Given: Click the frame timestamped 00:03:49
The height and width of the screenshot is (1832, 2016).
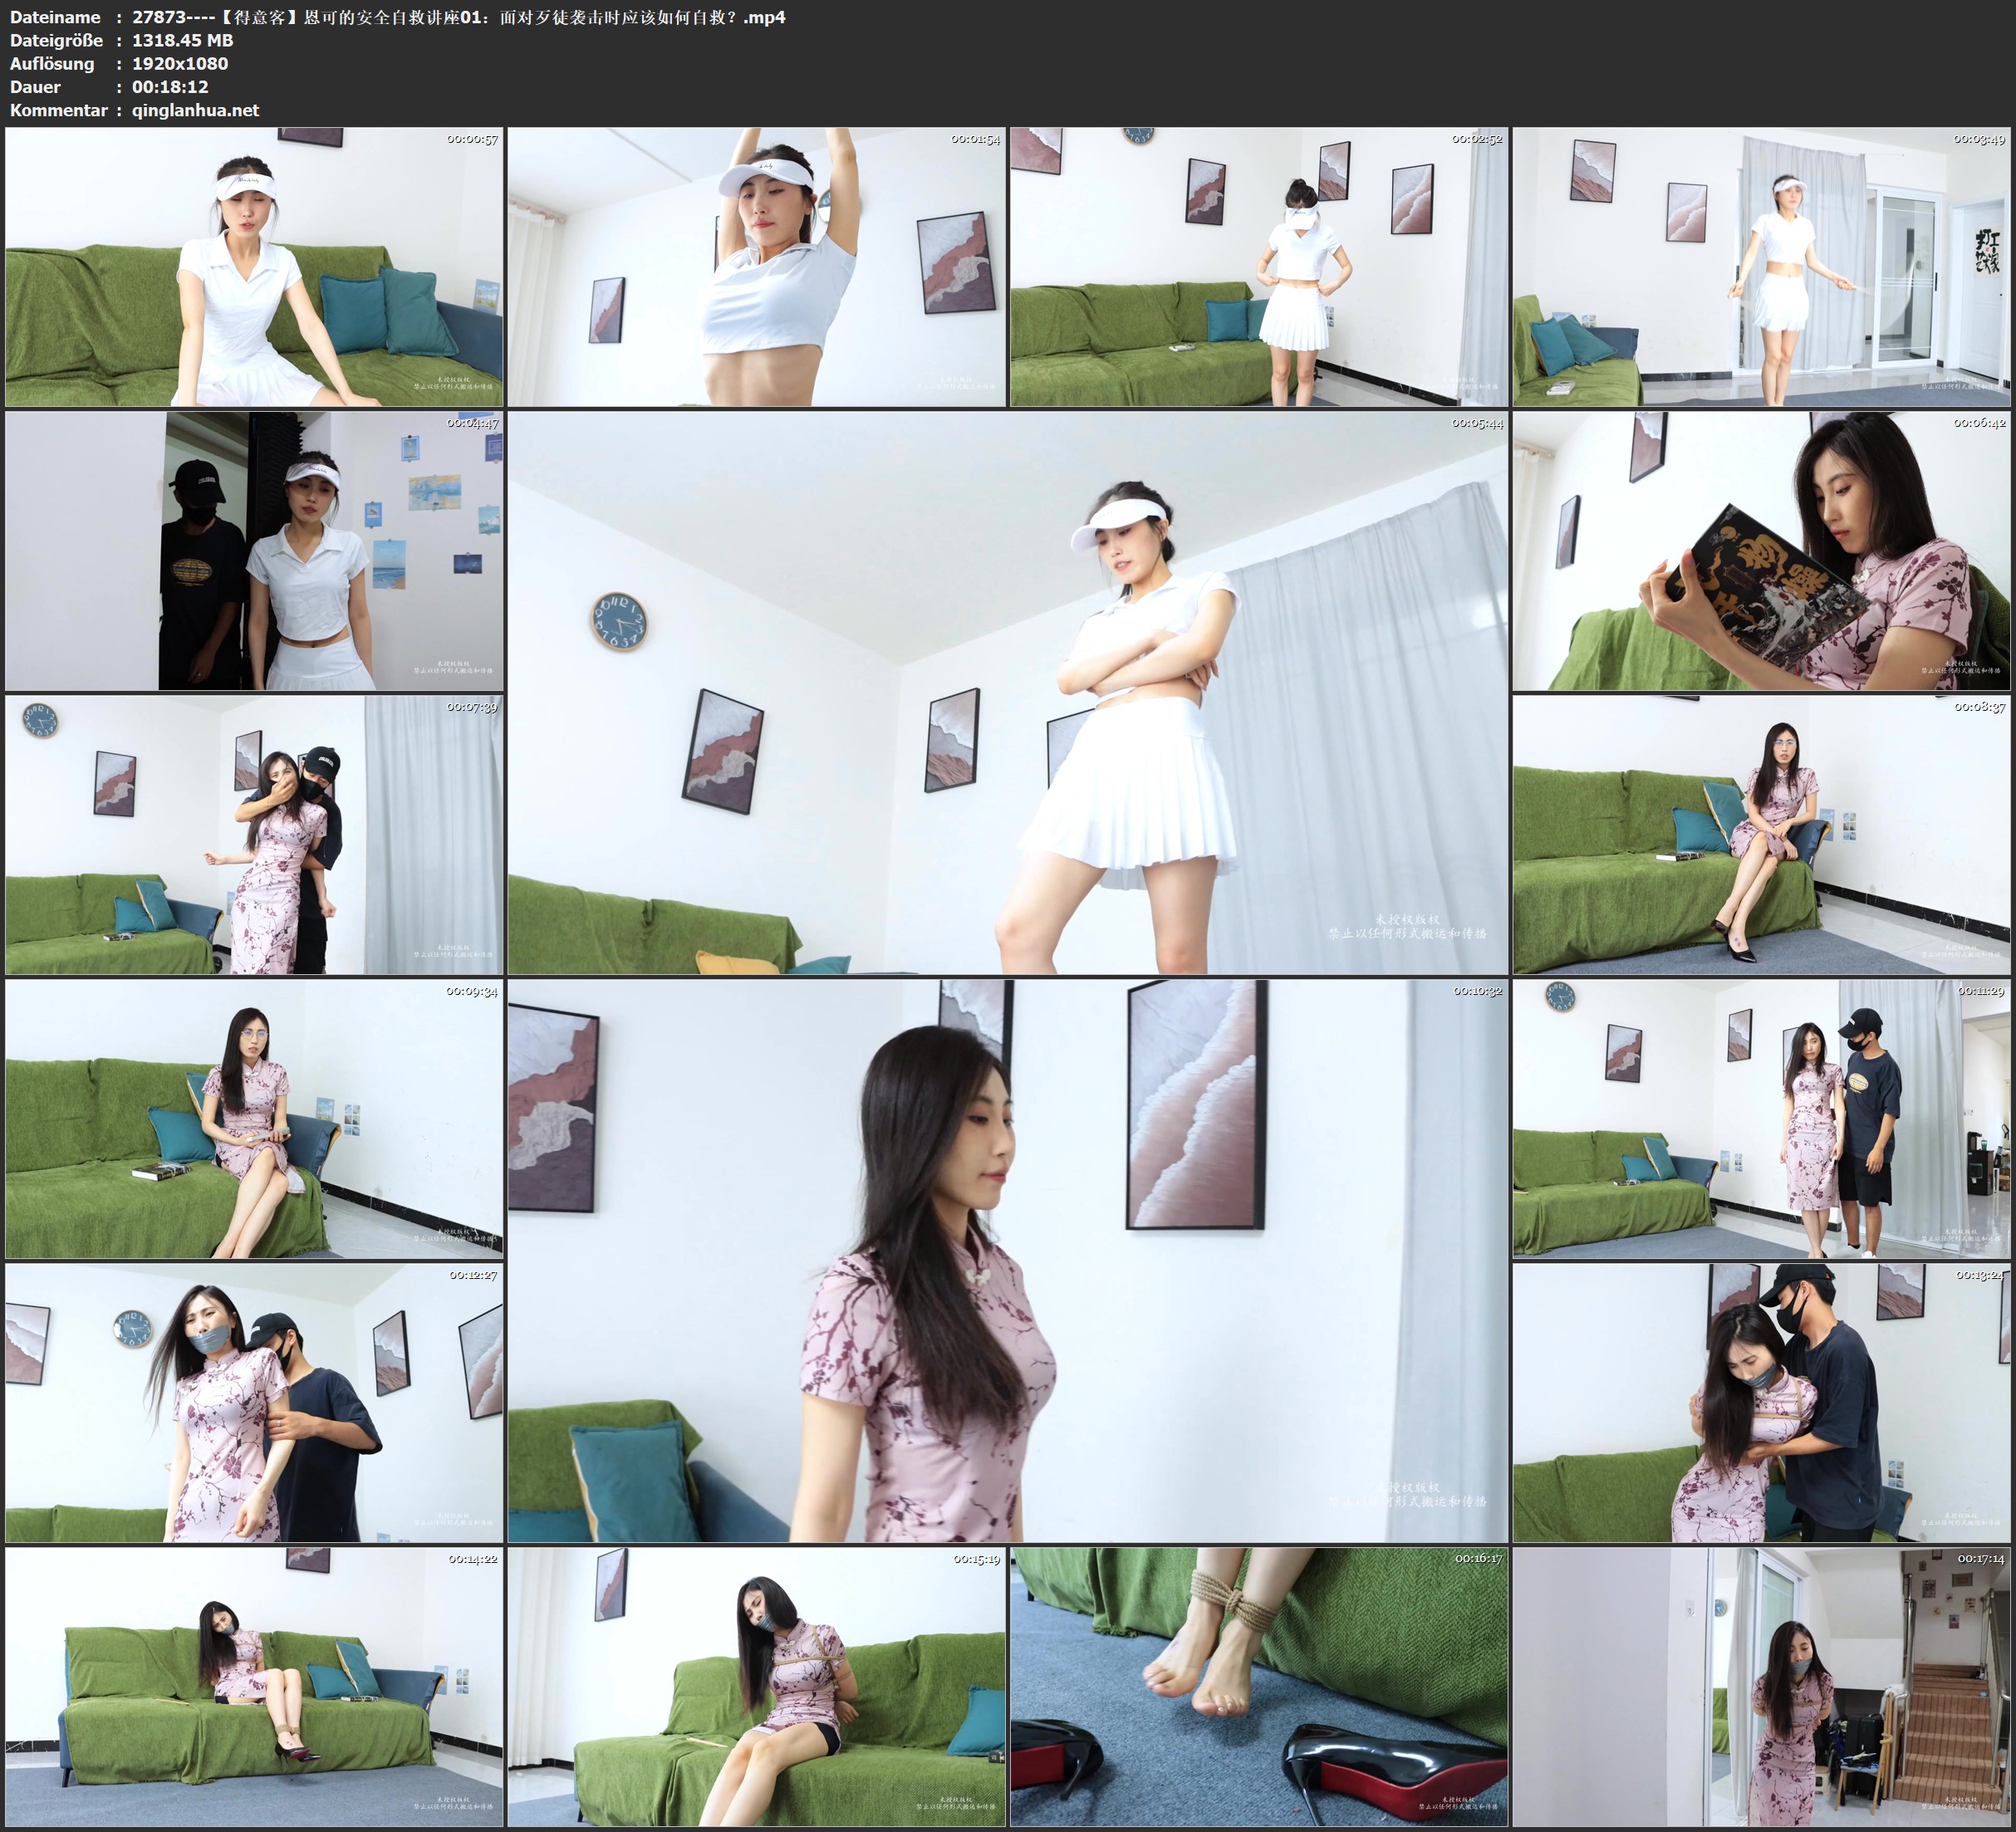Looking at the screenshot, I should point(1760,267).
